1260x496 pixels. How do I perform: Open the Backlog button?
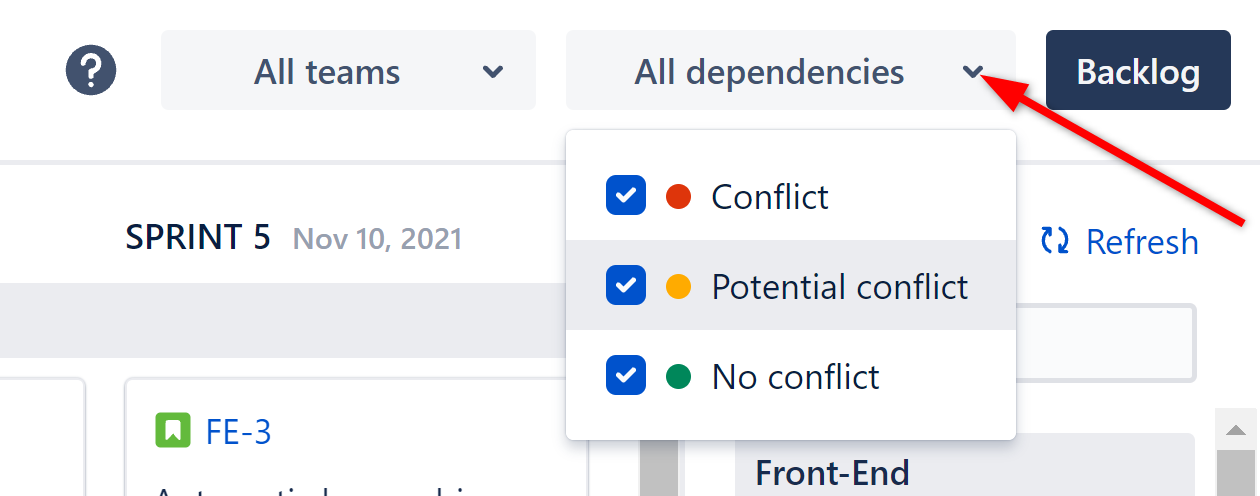[x=1138, y=70]
